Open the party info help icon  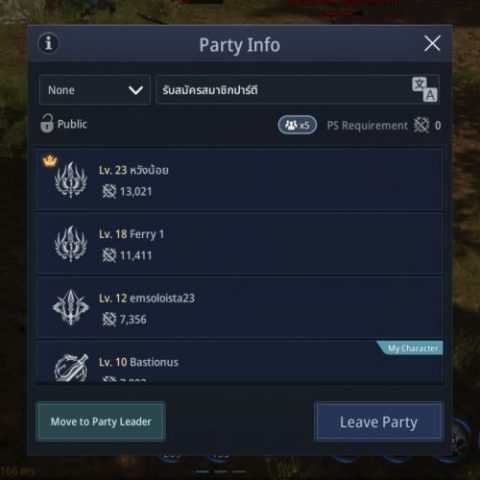(49, 43)
